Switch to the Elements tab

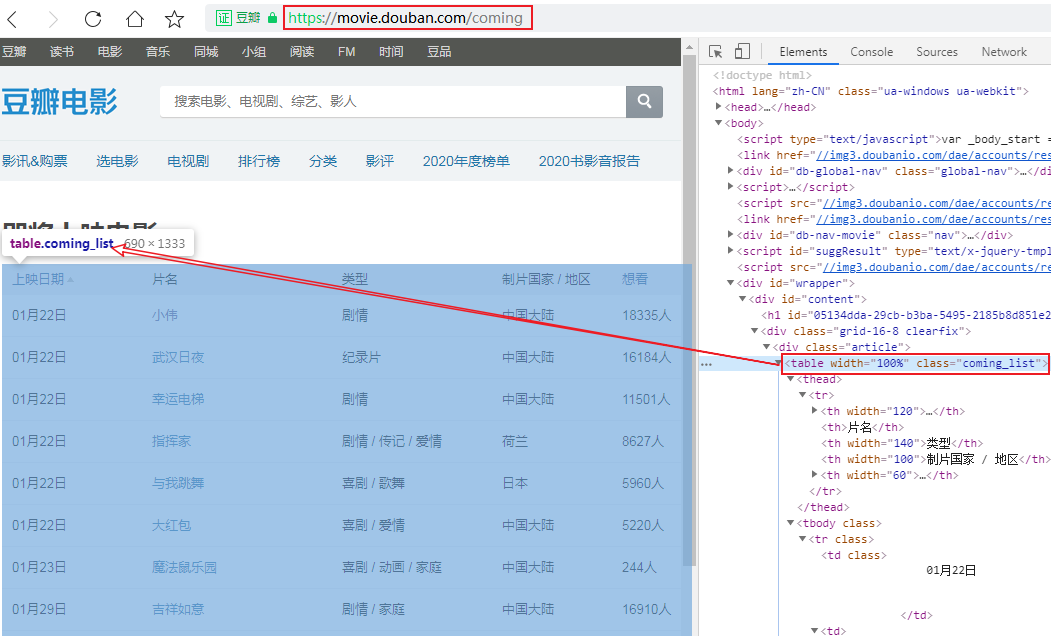(803, 52)
